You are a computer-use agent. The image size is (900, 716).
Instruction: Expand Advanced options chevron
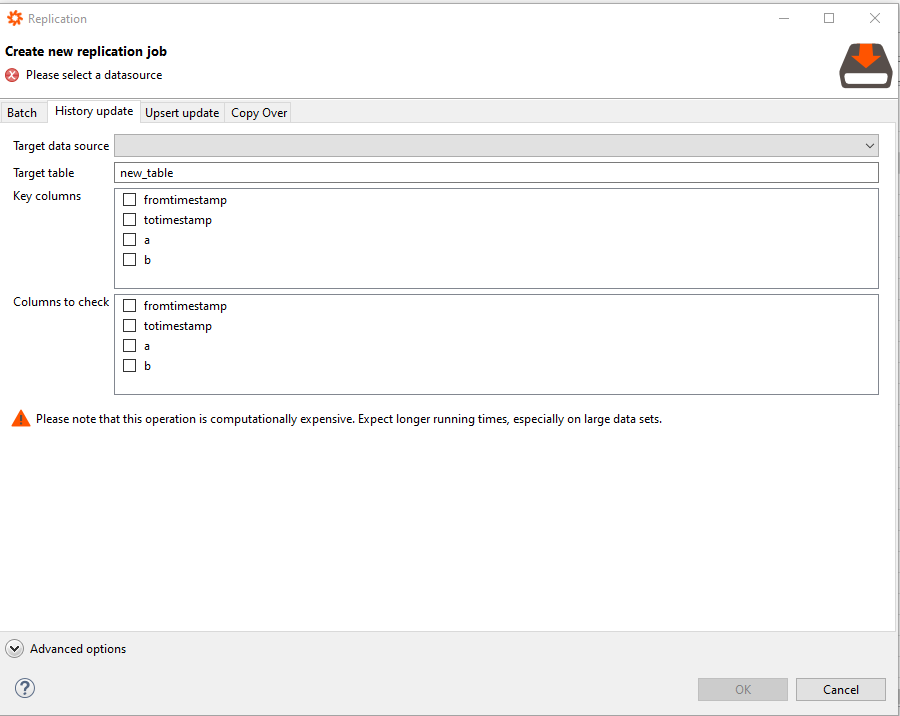15,649
